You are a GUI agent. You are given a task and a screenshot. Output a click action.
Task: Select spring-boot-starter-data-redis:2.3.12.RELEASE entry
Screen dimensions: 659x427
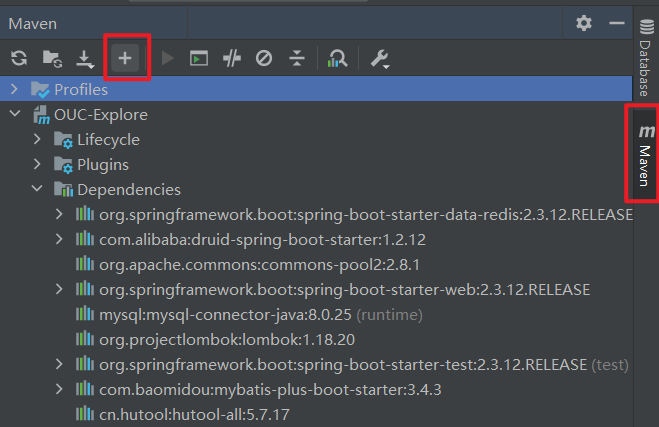(x=316, y=214)
